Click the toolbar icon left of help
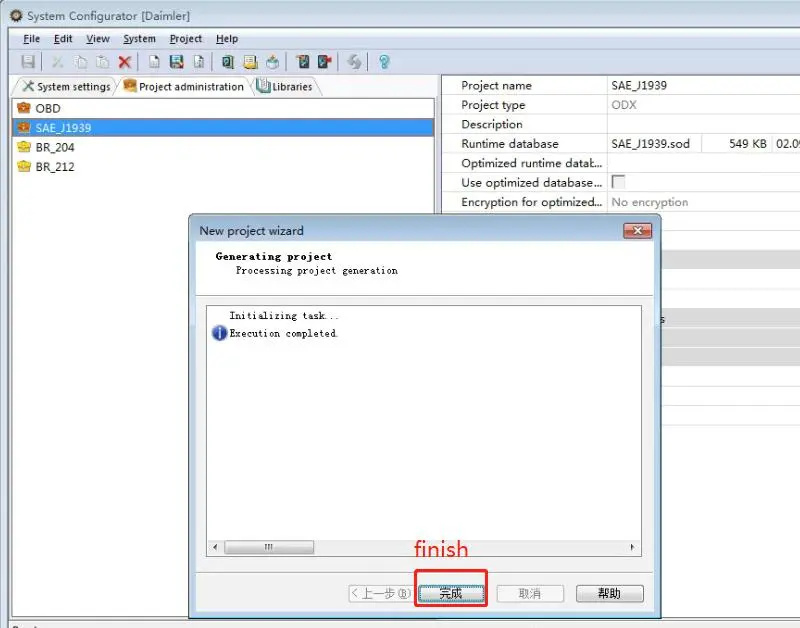Image resolution: width=800 pixels, height=628 pixels. click(354, 62)
